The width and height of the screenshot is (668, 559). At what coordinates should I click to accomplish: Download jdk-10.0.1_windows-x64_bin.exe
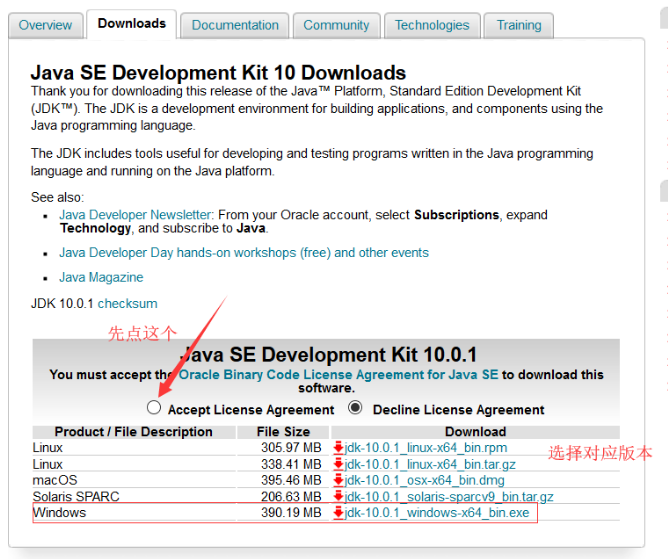coord(437,513)
